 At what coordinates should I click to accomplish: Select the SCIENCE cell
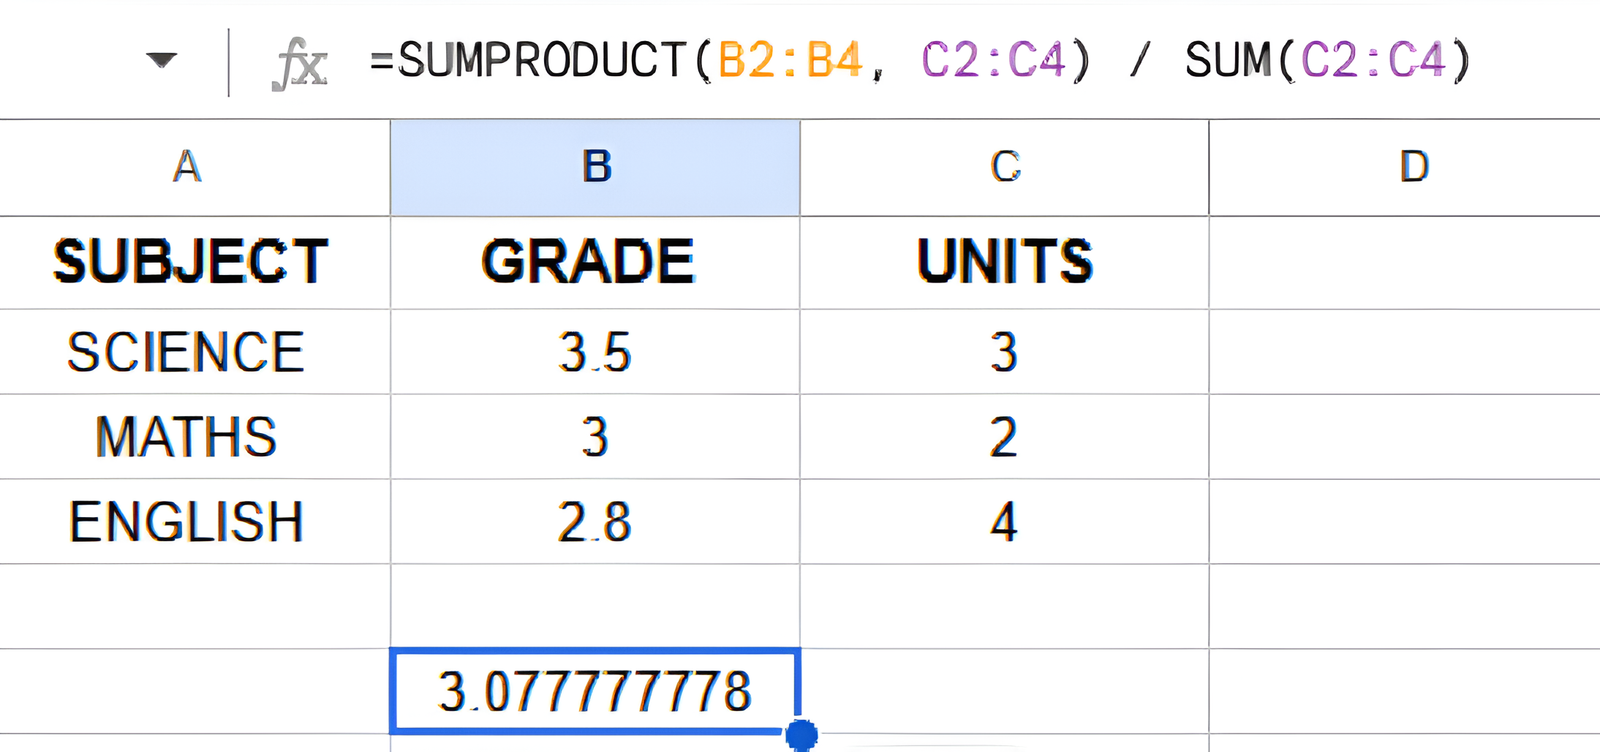click(x=185, y=351)
